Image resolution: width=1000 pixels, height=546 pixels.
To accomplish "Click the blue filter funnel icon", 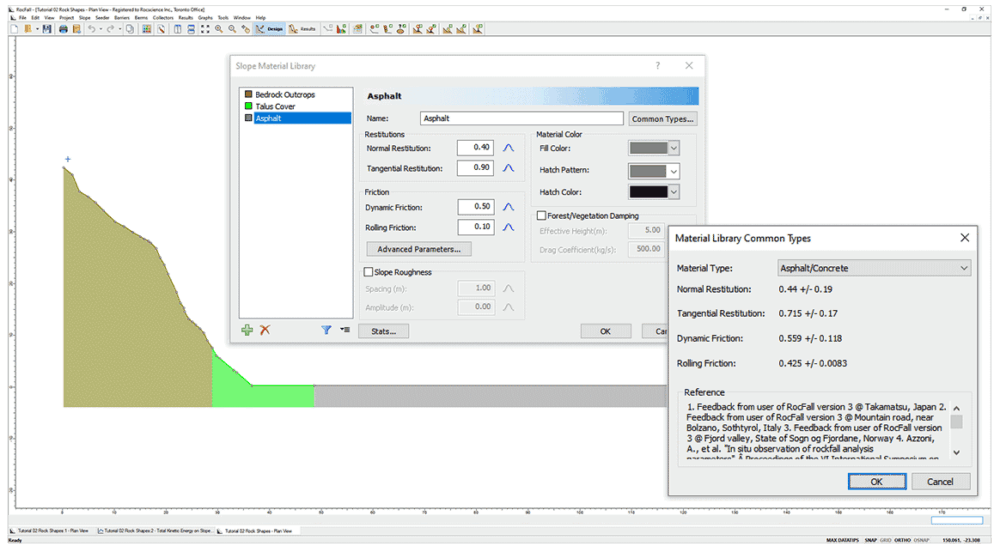I will click(326, 330).
